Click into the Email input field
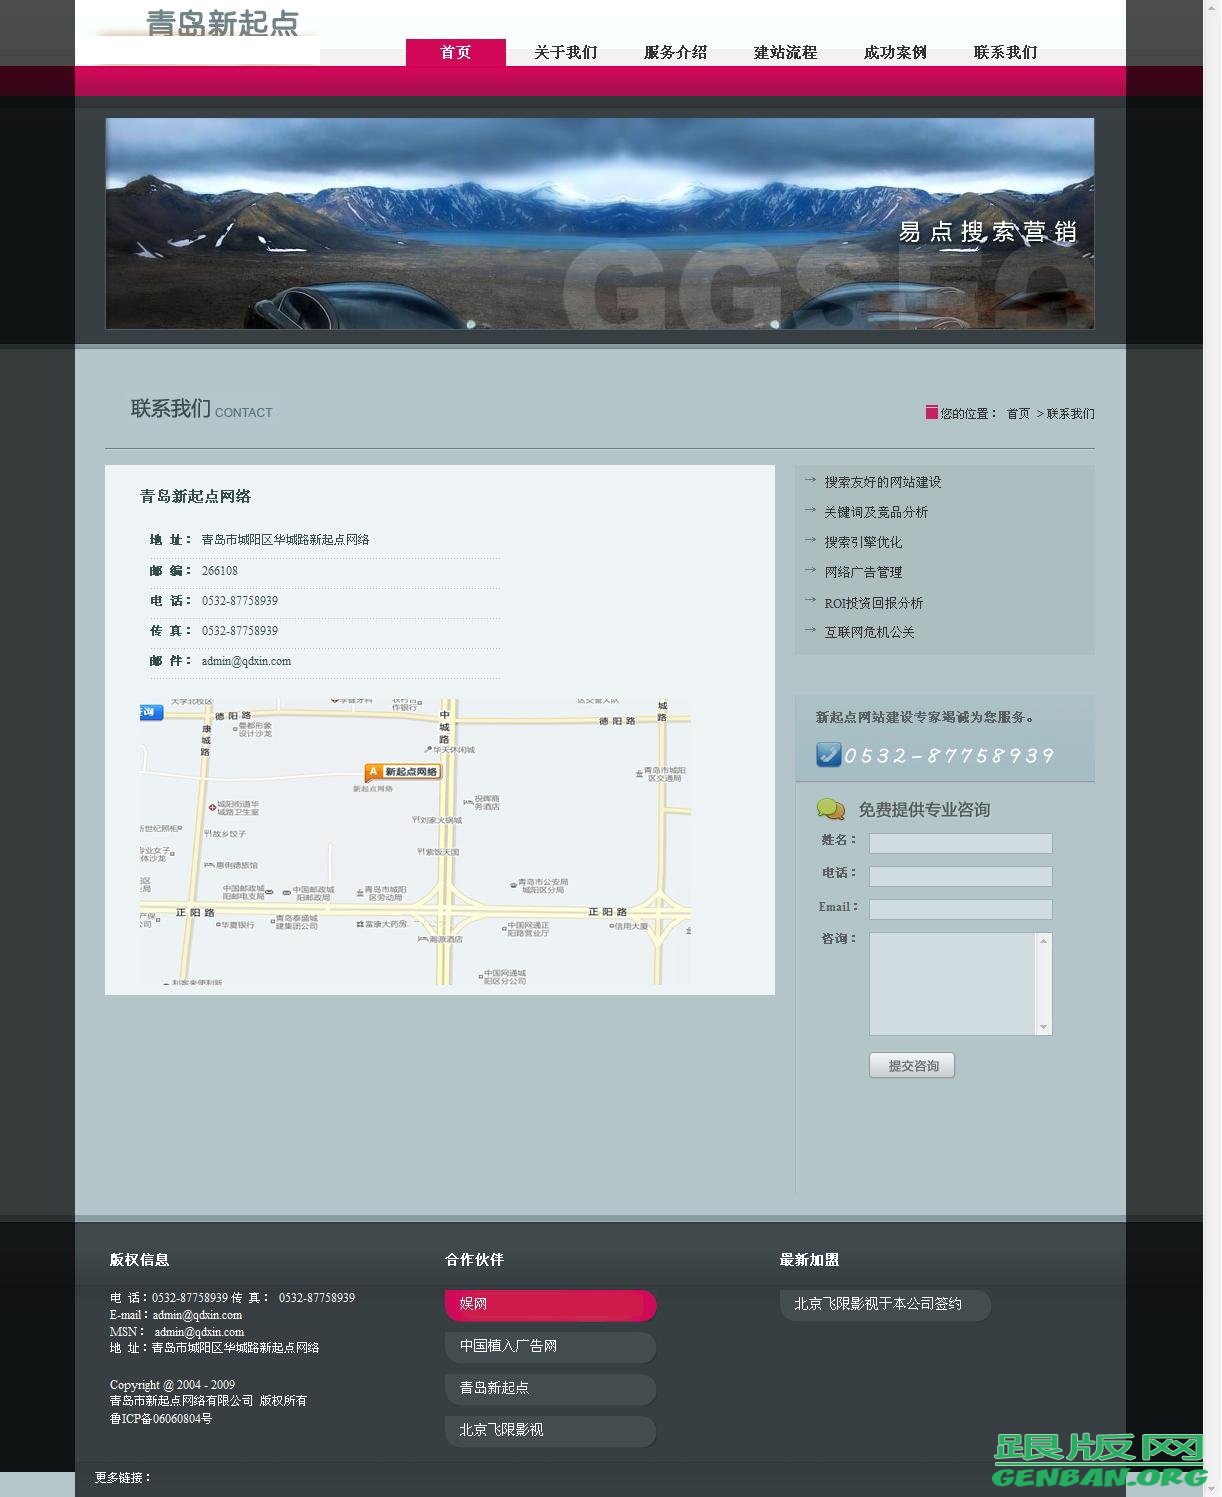This screenshot has height=1497, width=1222. click(960, 909)
